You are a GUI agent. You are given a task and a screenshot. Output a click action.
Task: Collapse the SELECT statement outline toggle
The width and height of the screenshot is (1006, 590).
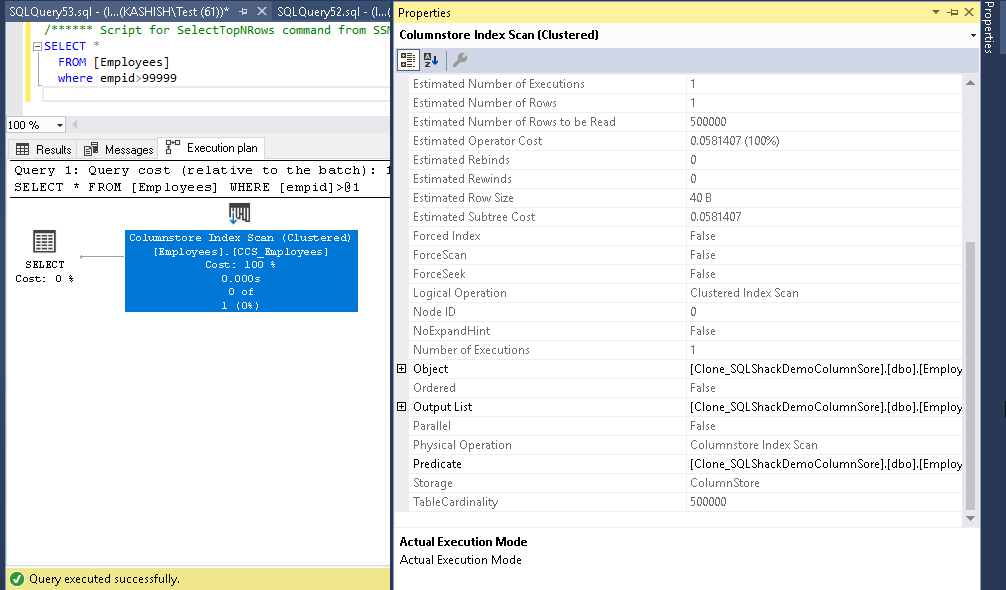click(x=37, y=46)
